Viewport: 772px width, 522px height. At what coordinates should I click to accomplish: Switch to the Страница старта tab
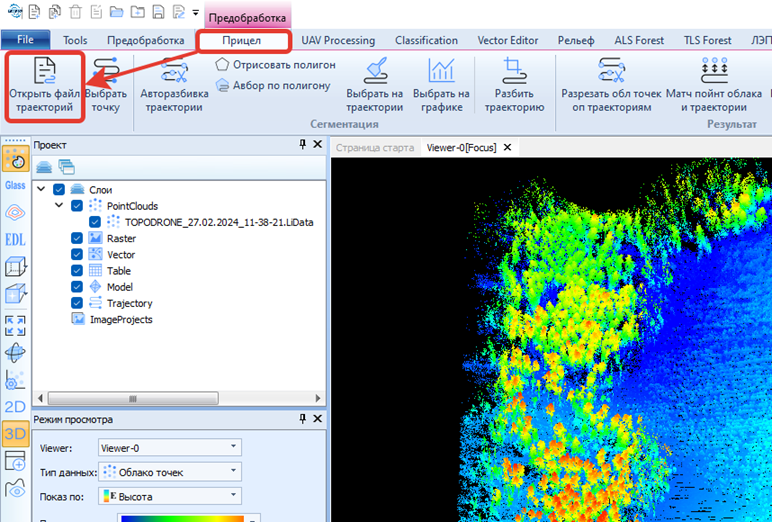[375, 147]
